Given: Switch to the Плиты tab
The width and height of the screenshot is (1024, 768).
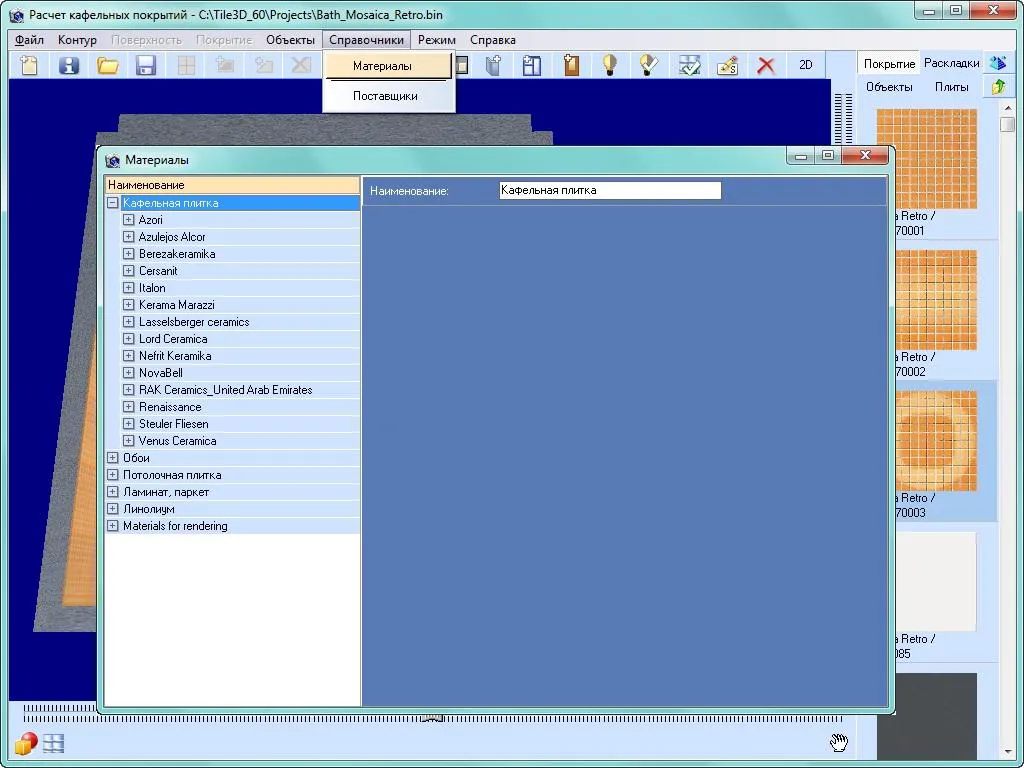Looking at the screenshot, I should 952,87.
